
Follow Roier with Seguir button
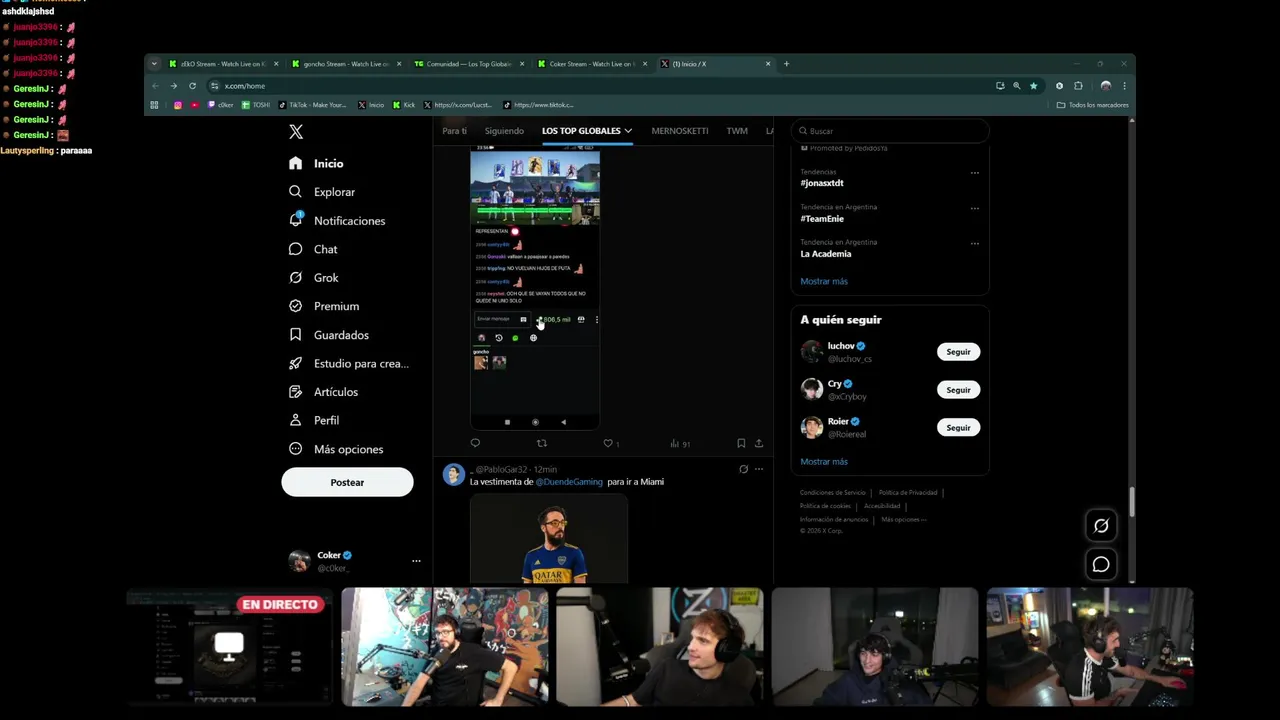click(958, 428)
